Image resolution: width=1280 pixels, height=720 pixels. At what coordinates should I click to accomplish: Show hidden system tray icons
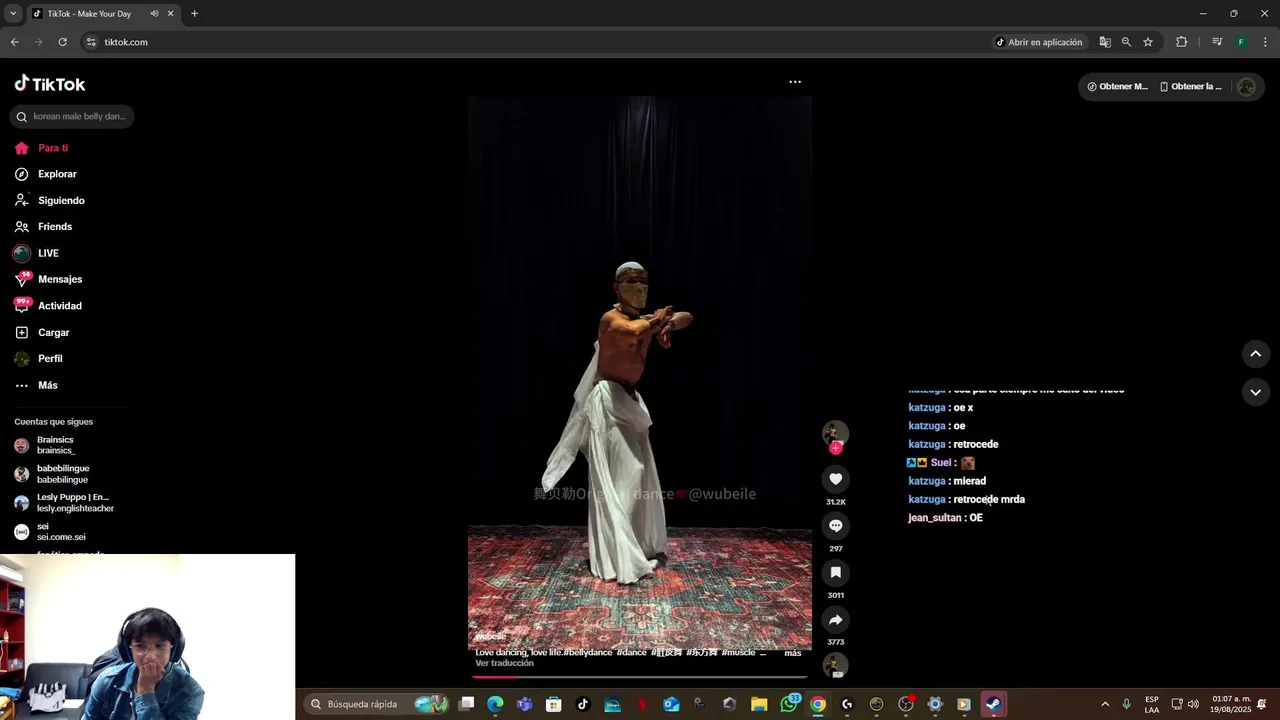pos(1105,704)
